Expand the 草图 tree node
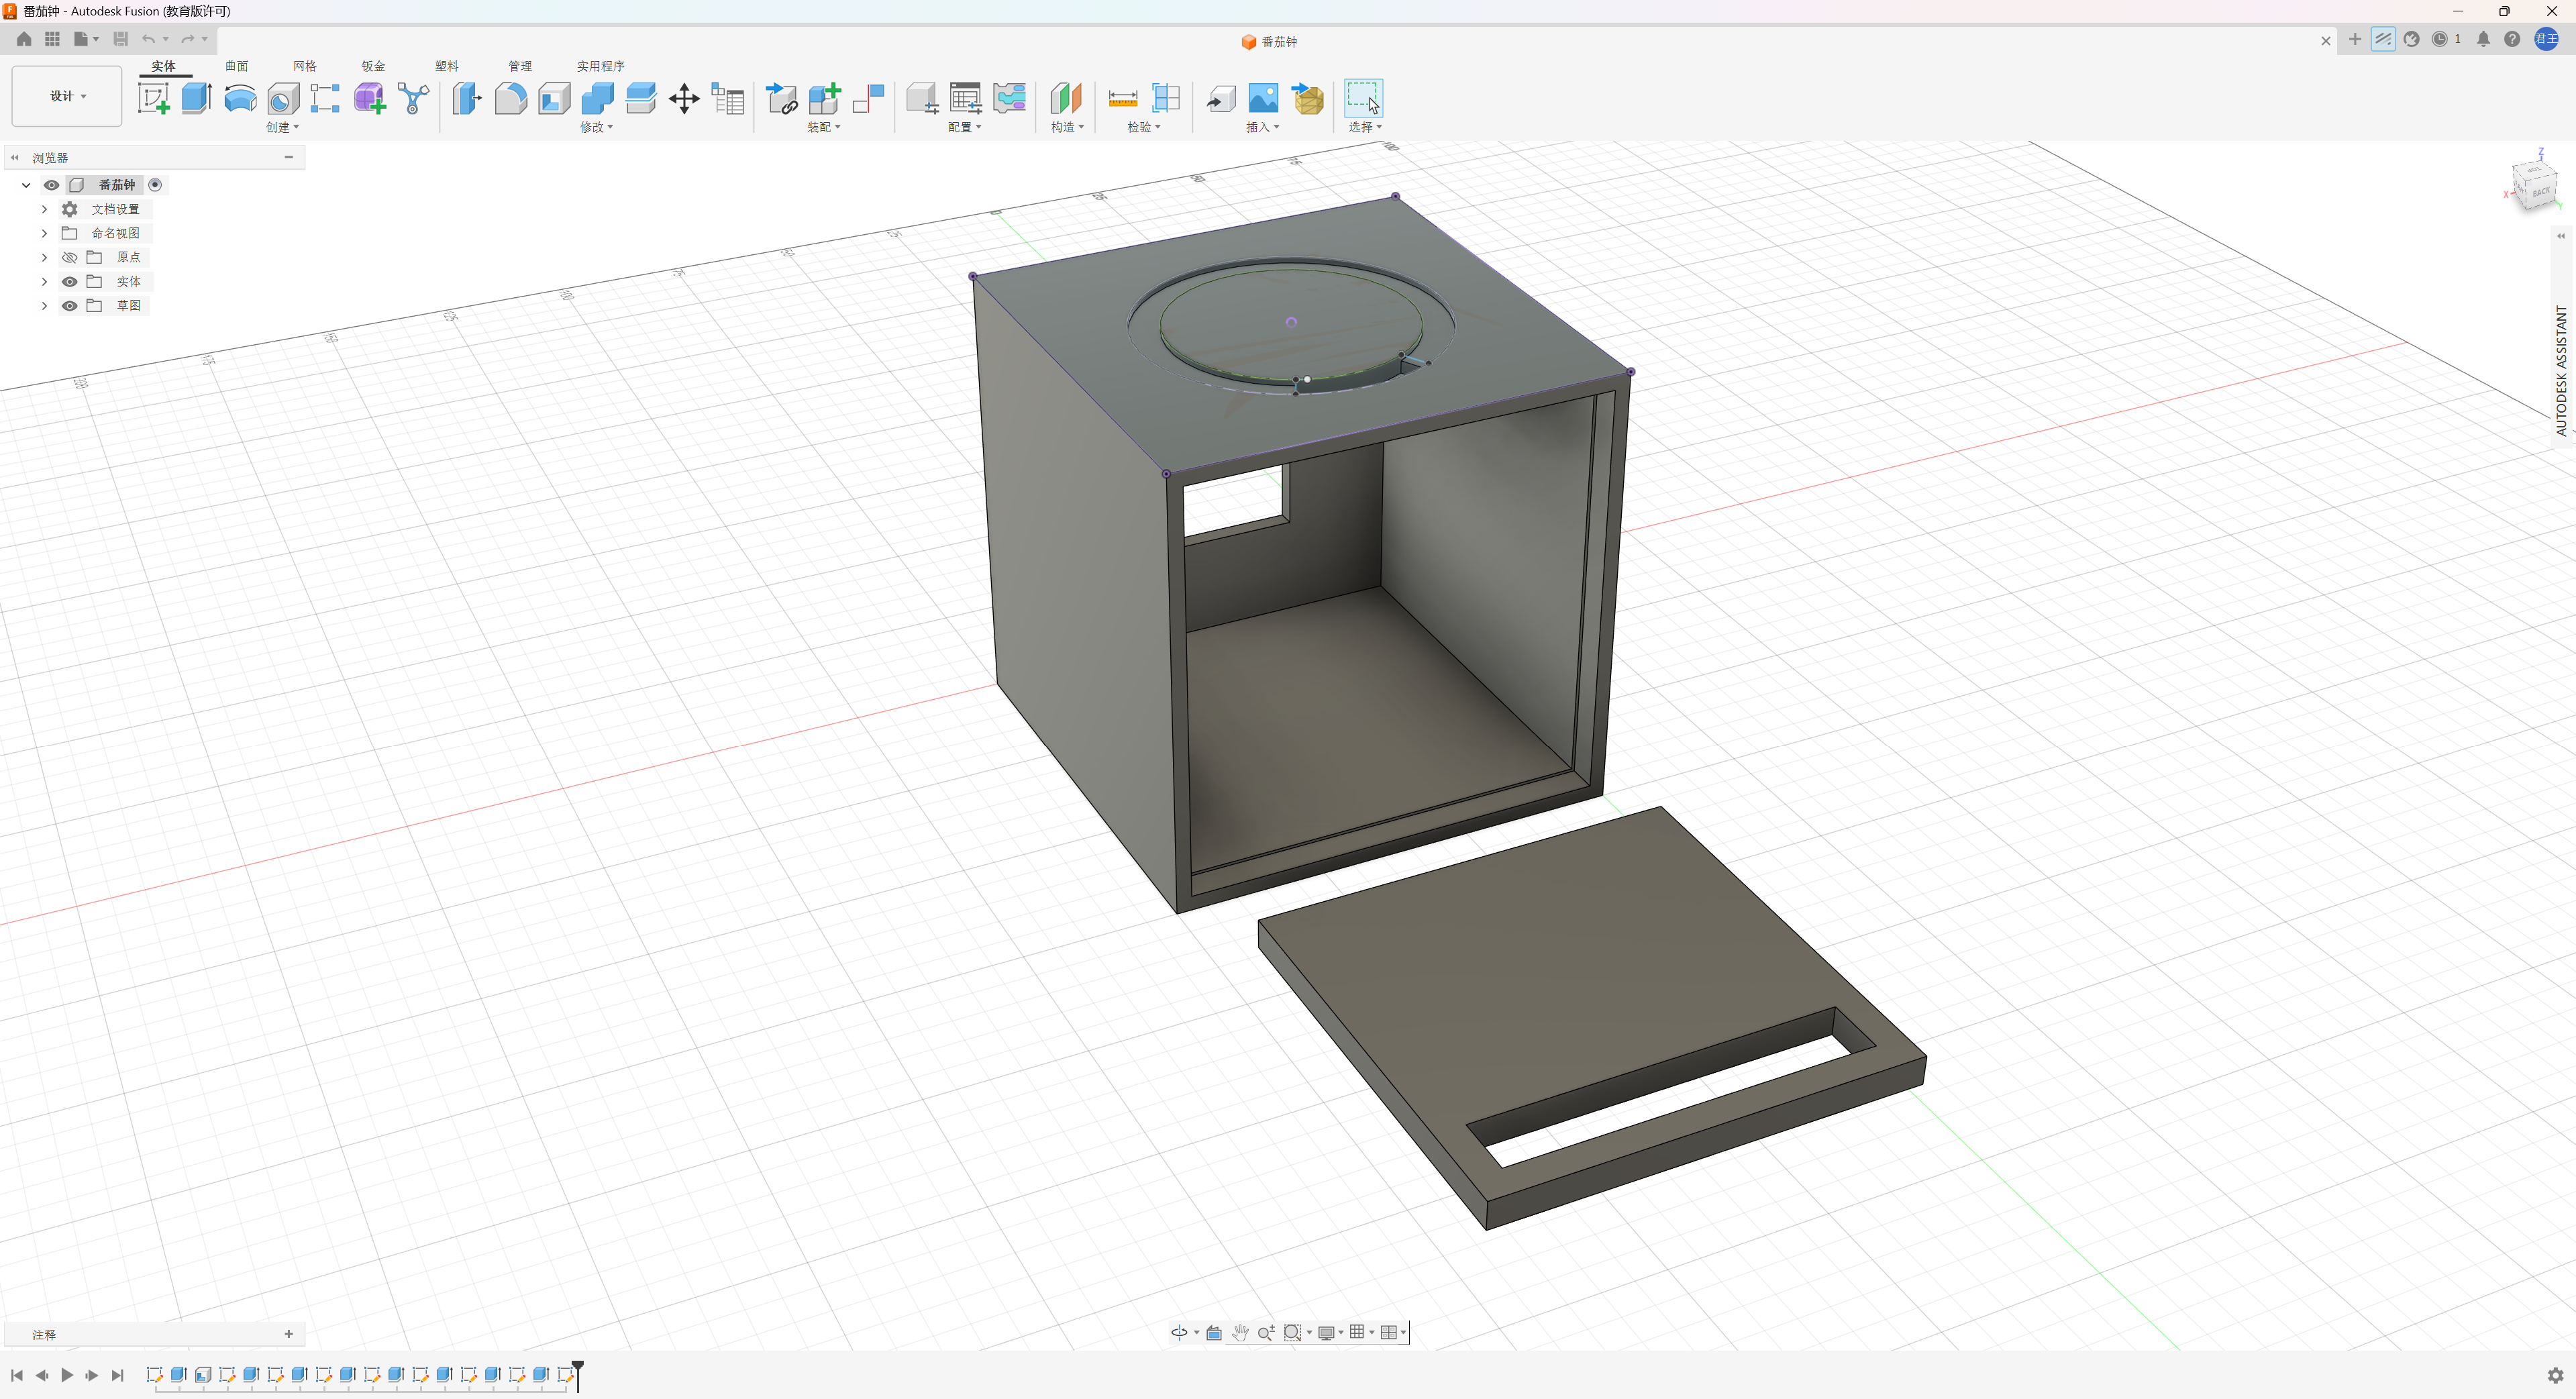The width and height of the screenshot is (2576, 1399). tap(44, 305)
